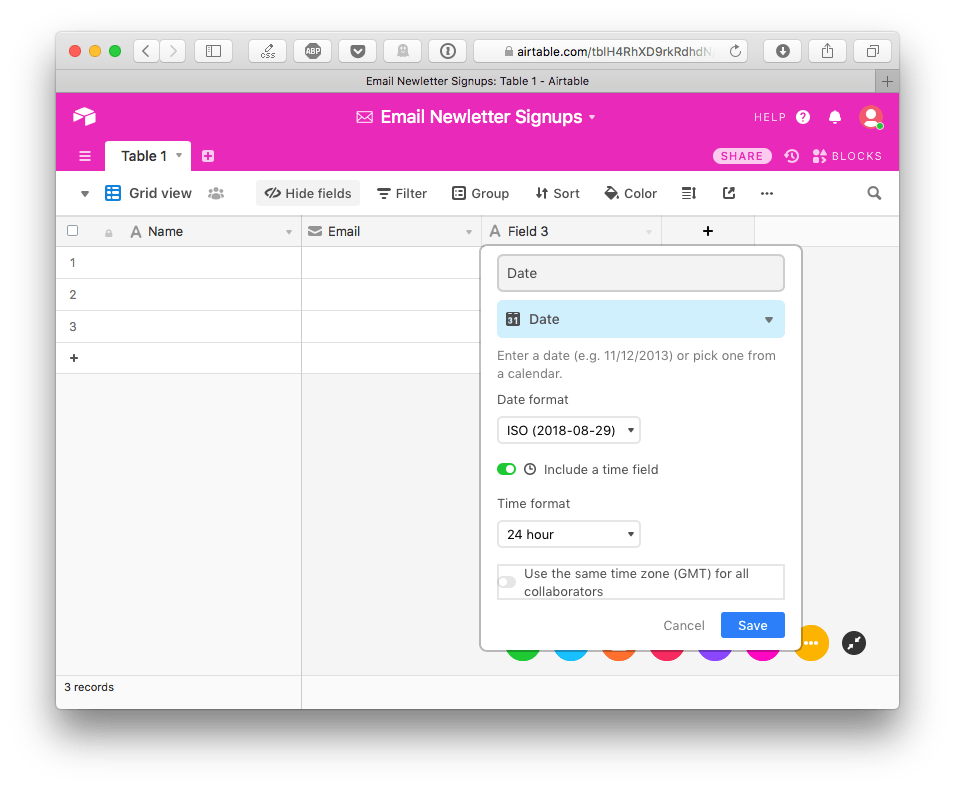
Task: Click the Email column header
Action: point(391,231)
